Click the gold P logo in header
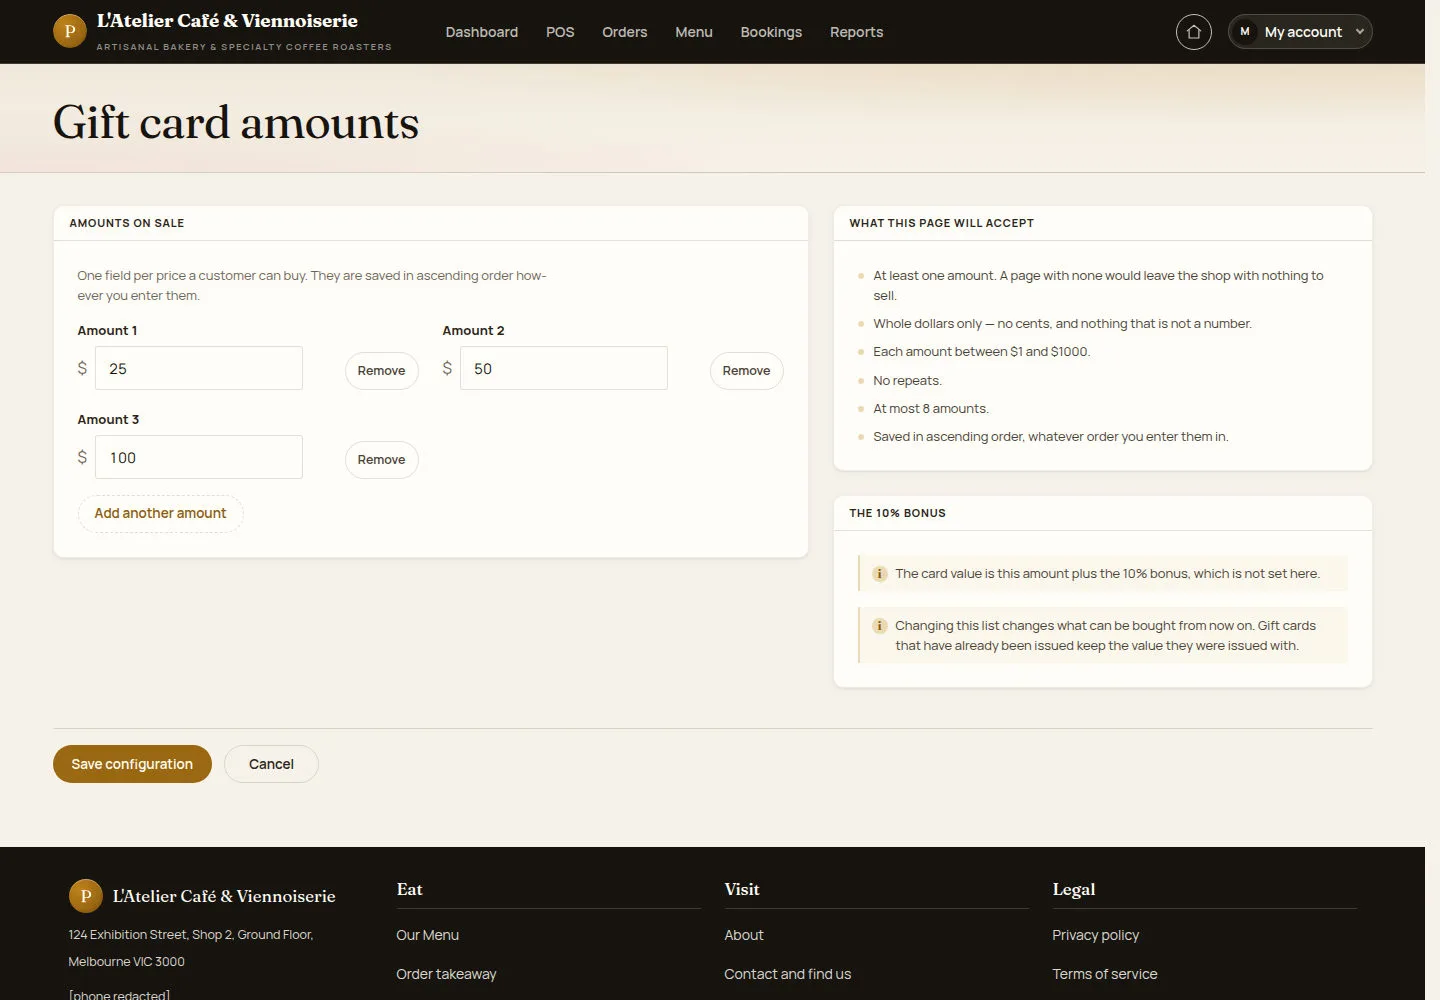Image resolution: width=1440 pixels, height=1000 pixels. click(x=69, y=31)
